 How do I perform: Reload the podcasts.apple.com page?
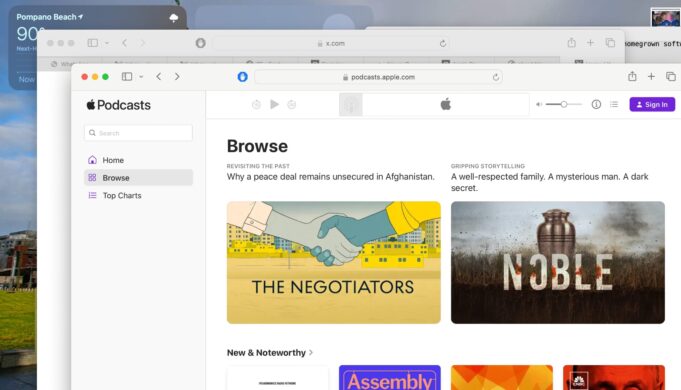click(x=496, y=77)
